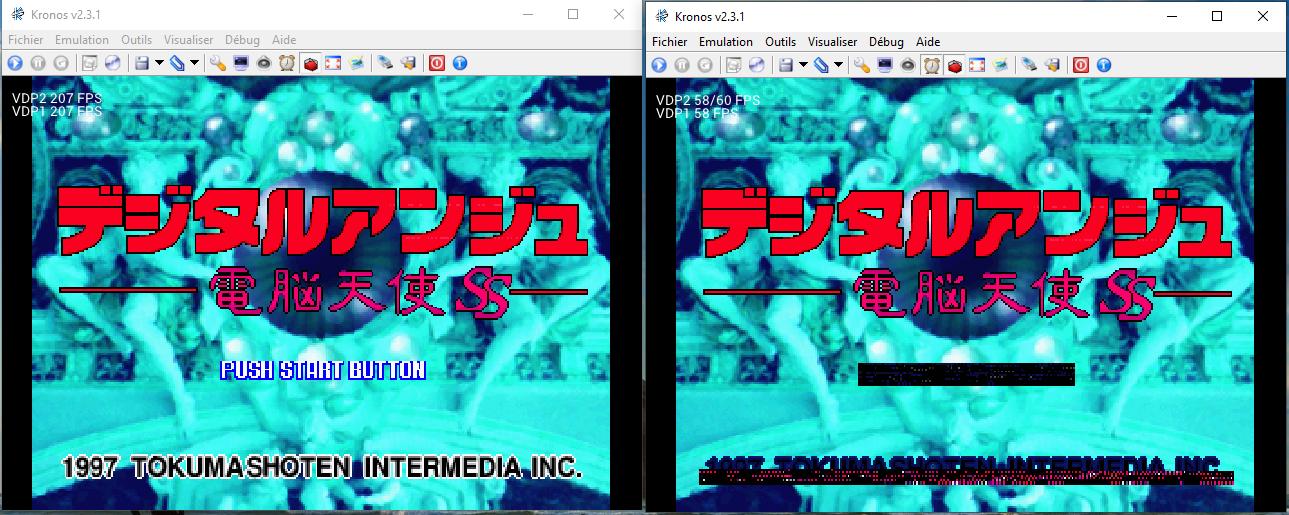Click the corrupted black bar in right game screen
The height and width of the screenshot is (515, 1289).
tap(967, 375)
